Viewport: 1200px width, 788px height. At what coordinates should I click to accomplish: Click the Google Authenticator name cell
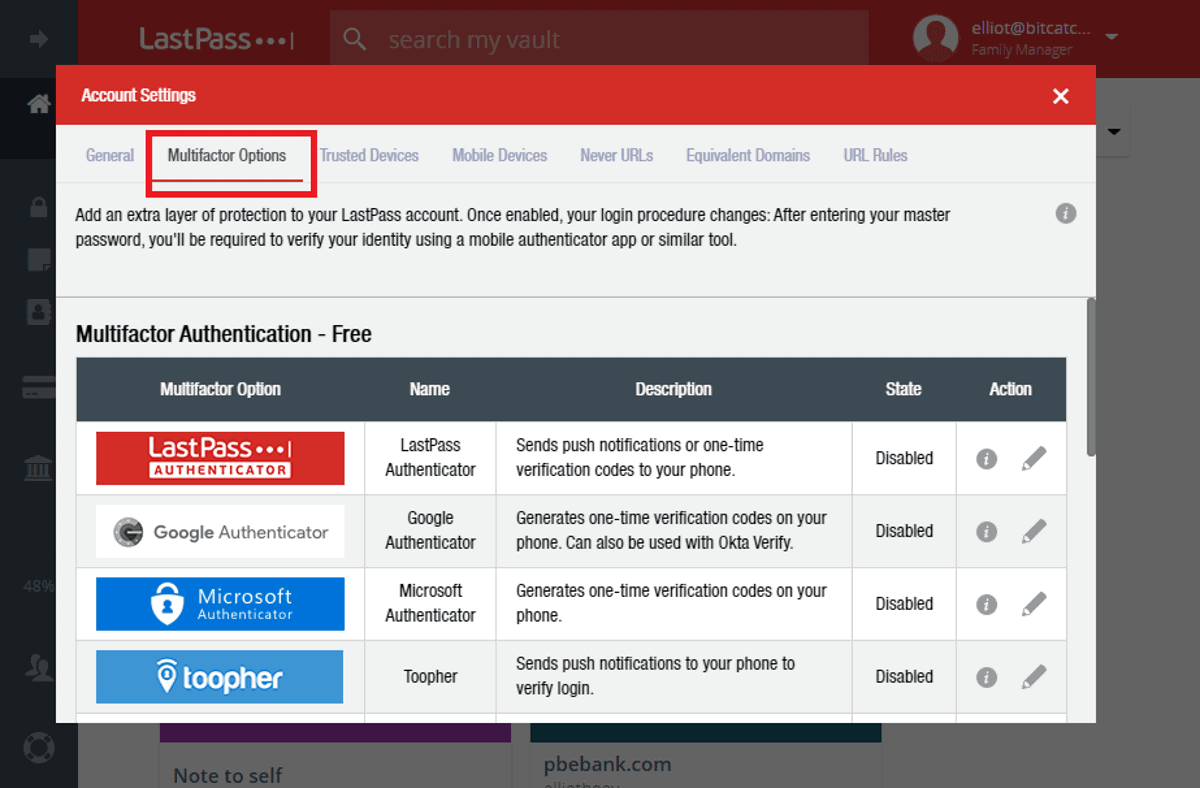coord(430,531)
